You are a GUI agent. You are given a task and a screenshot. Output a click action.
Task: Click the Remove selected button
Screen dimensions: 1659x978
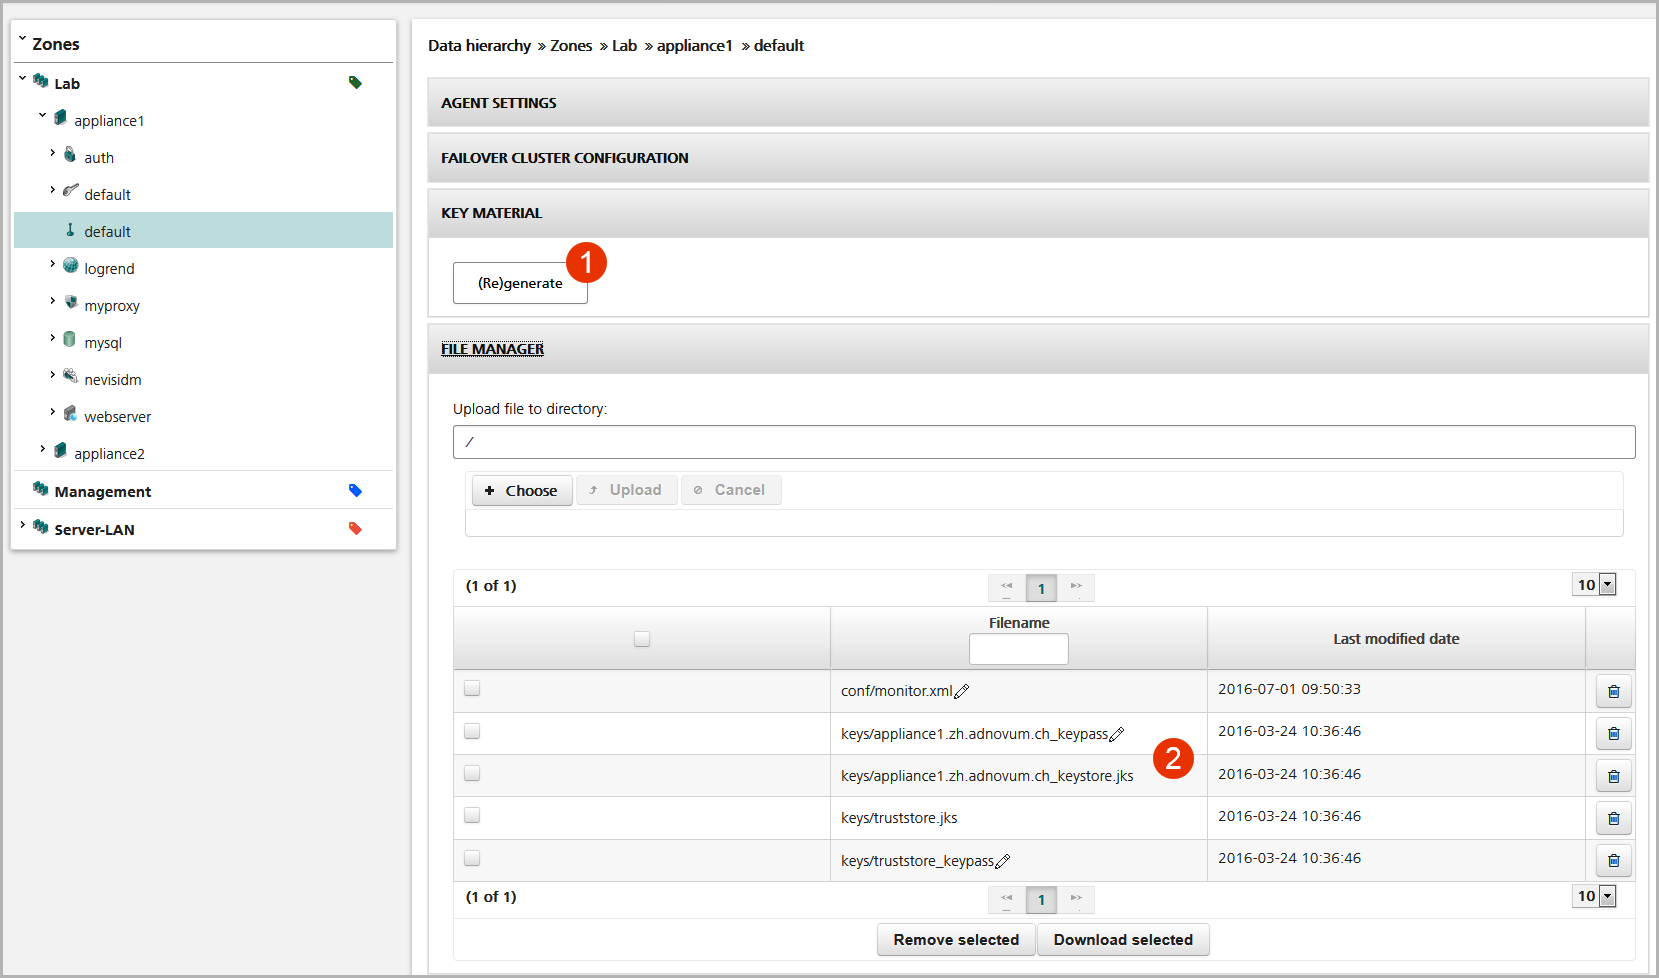tap(956, 940)
